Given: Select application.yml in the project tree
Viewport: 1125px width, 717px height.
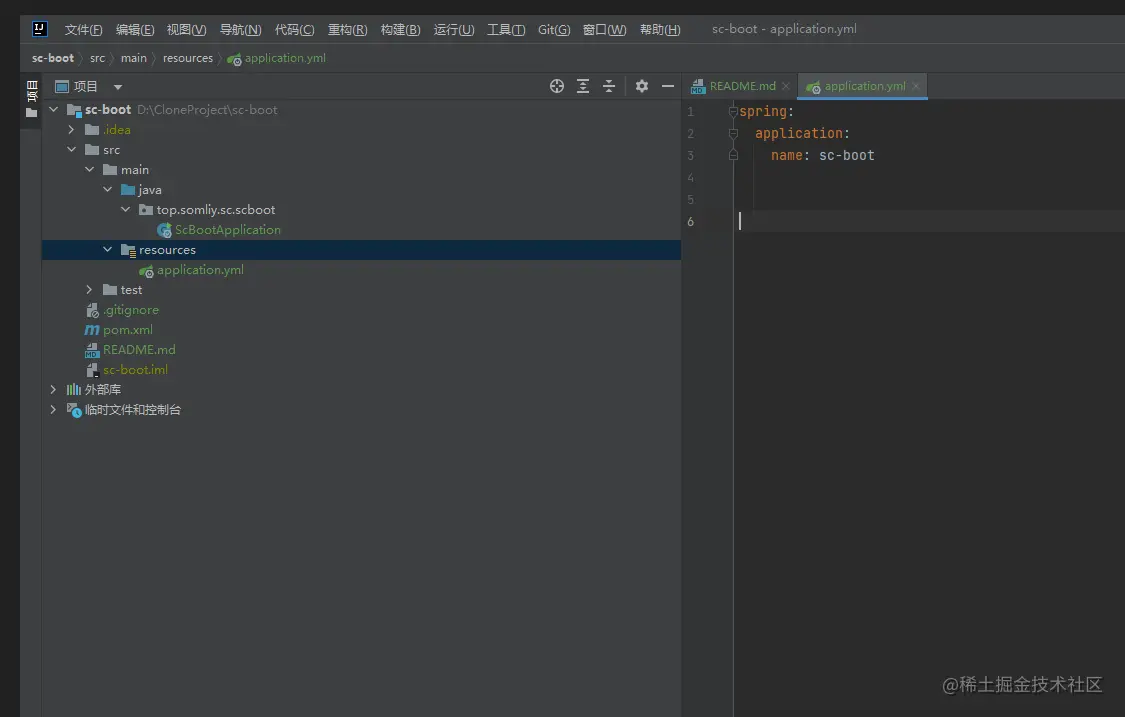Looking at the screenshot, I should 200,270.
